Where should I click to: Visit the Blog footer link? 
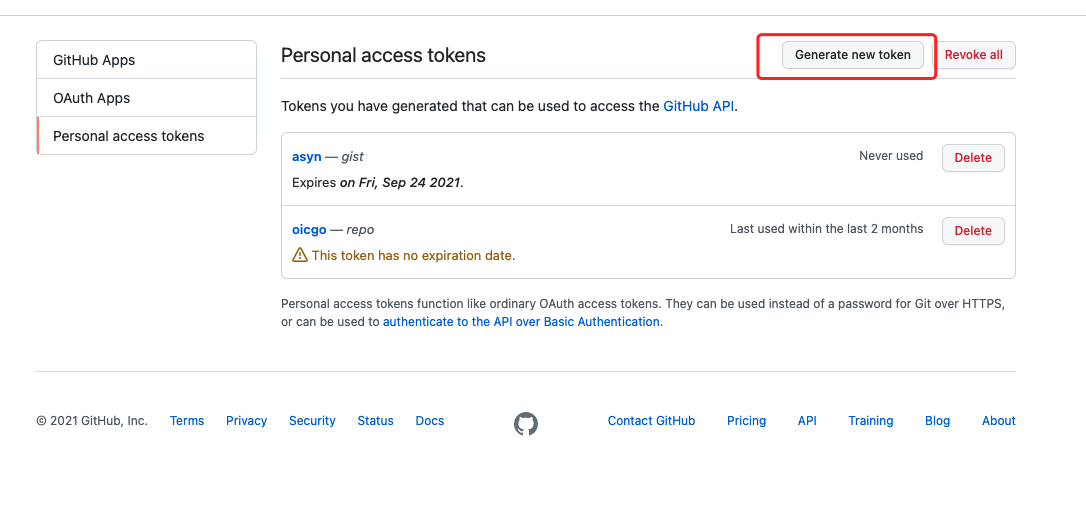937,421
